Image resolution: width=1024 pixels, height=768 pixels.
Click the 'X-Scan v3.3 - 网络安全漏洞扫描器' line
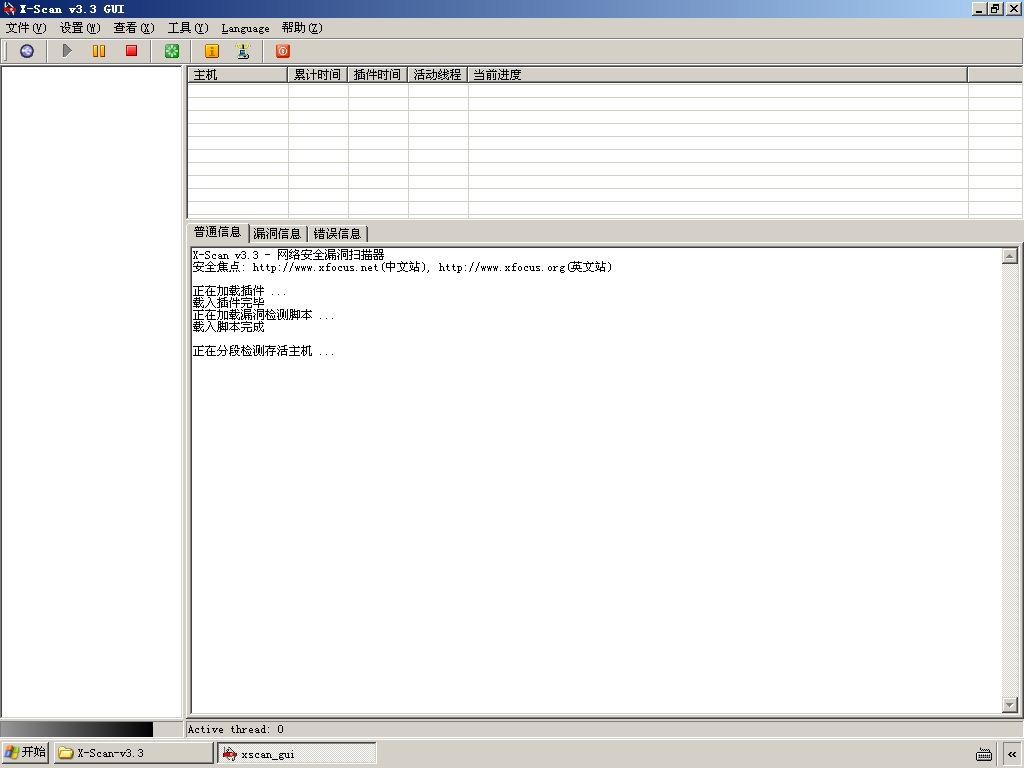point(289,255)
